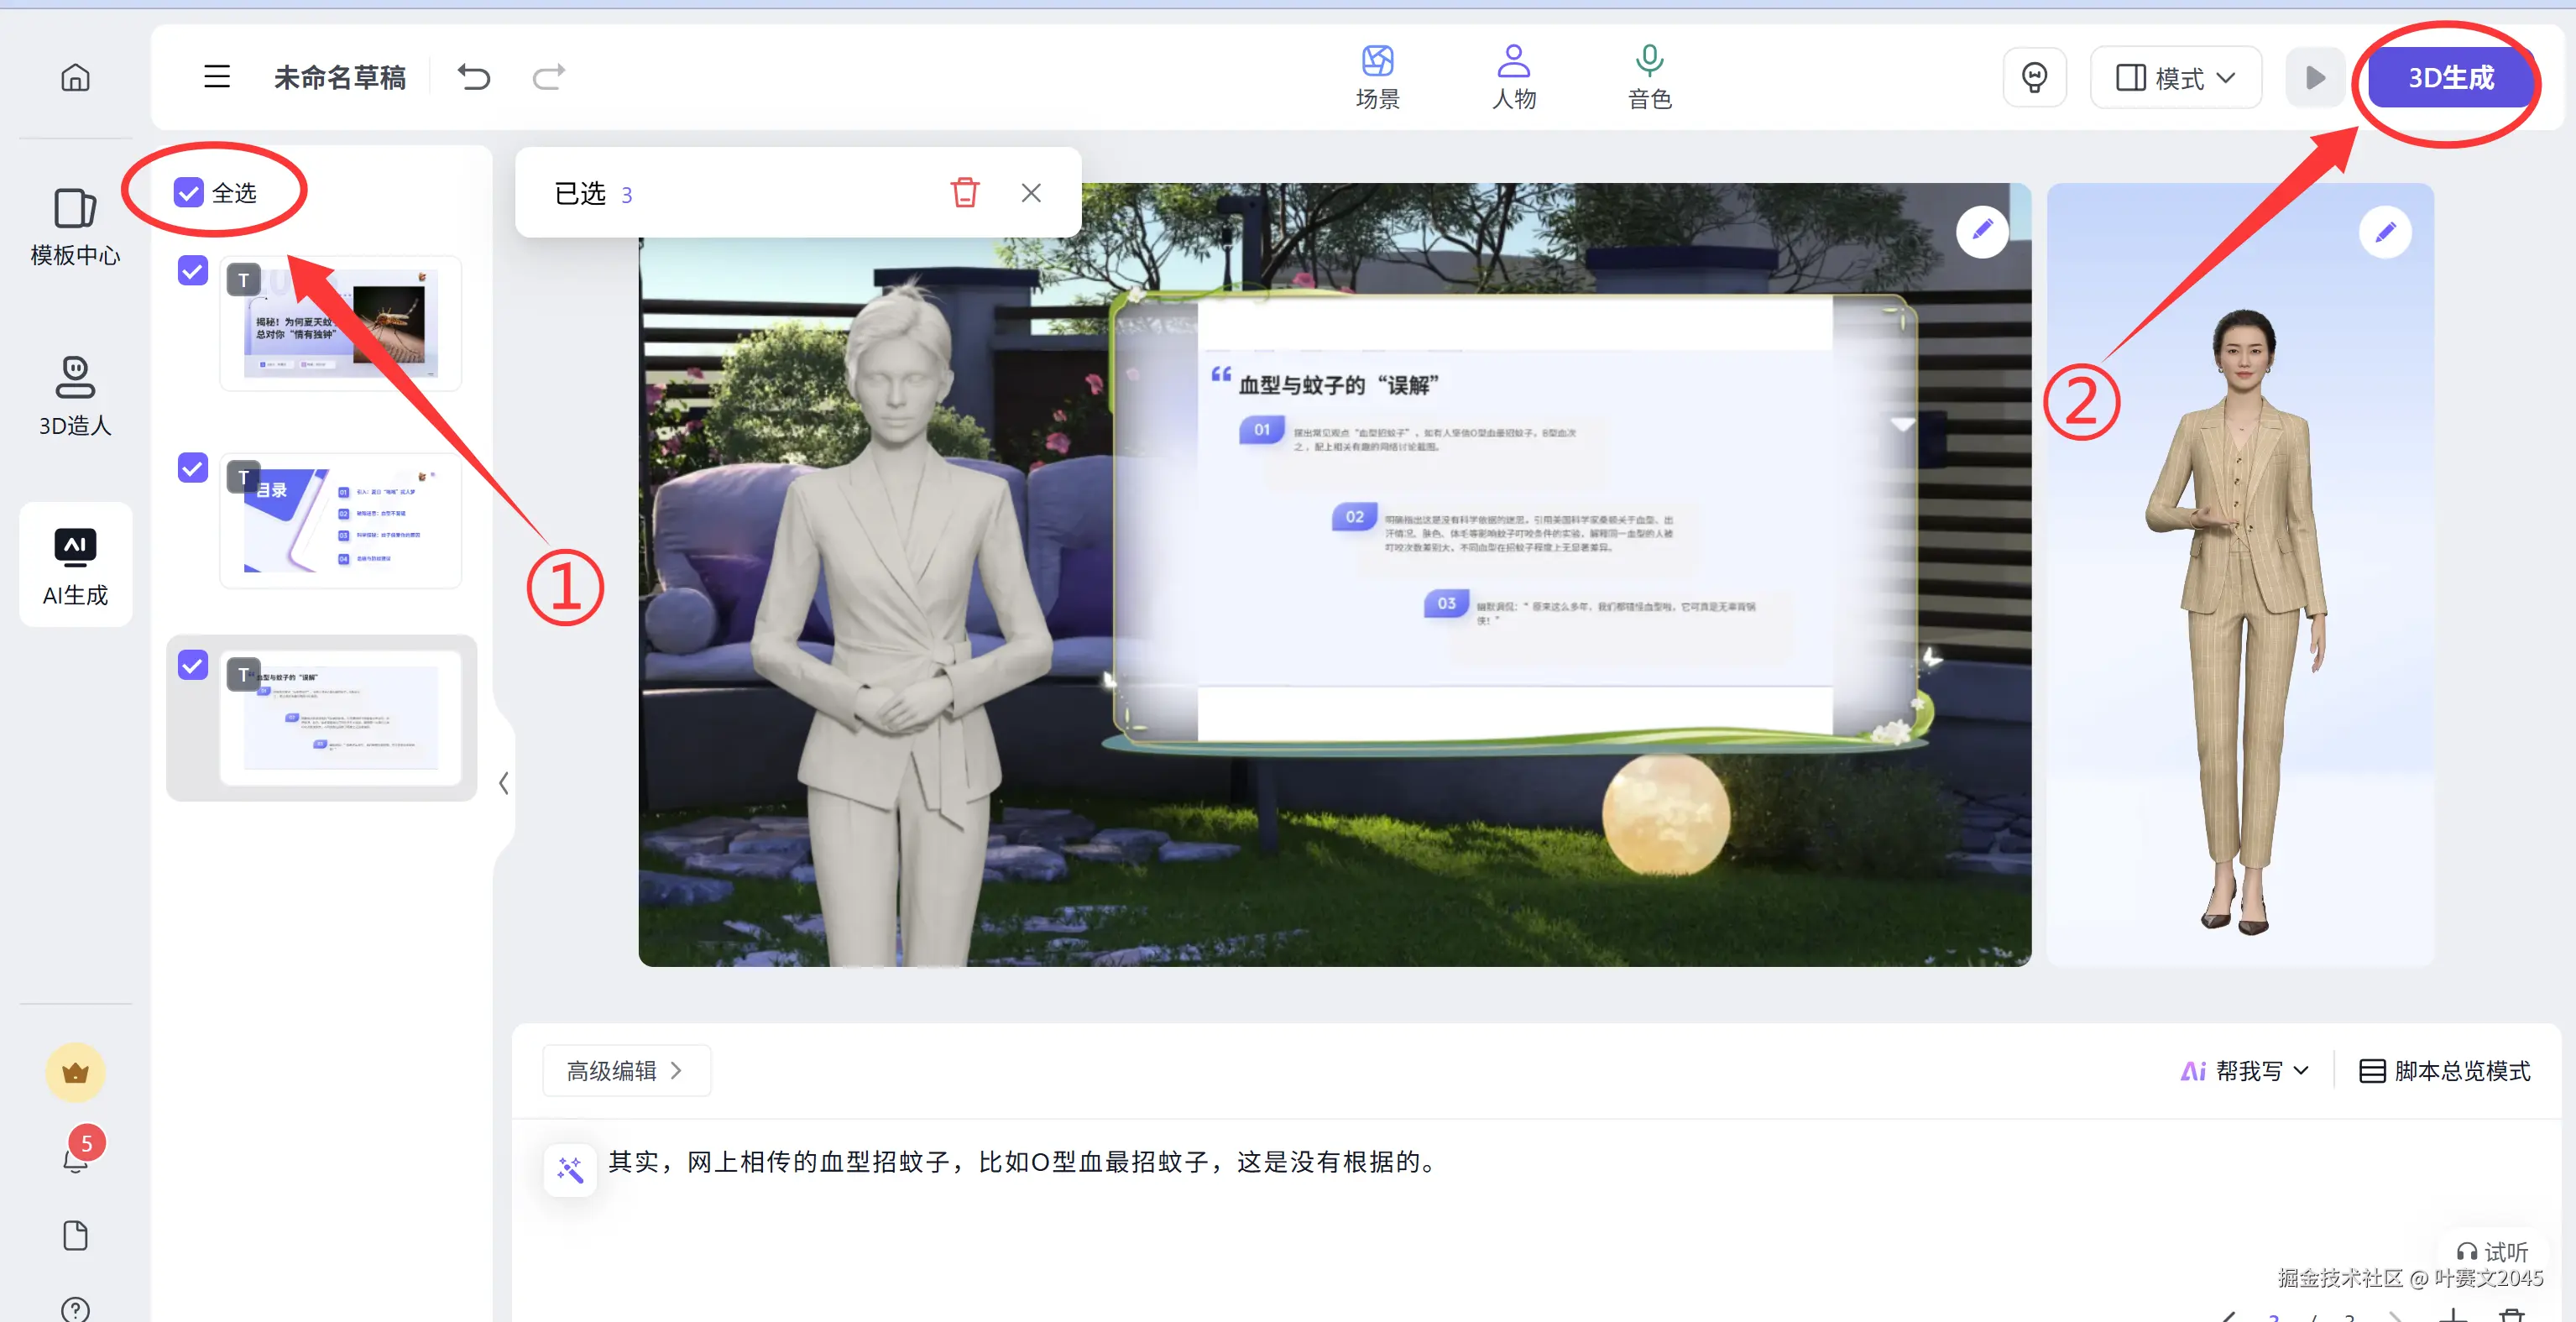Click the undo arrow
2576x1322 pixels.
pos(474,77)
